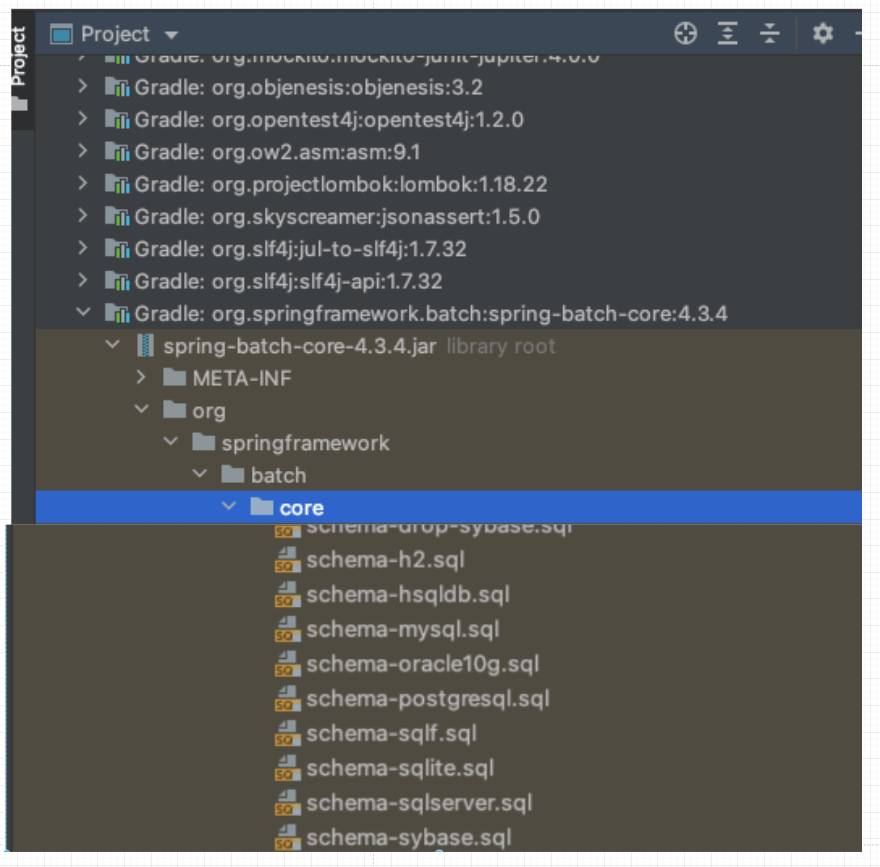Select the 'springframework' folder label
This screenshot has height=867, width=880.
click(305, 443)
